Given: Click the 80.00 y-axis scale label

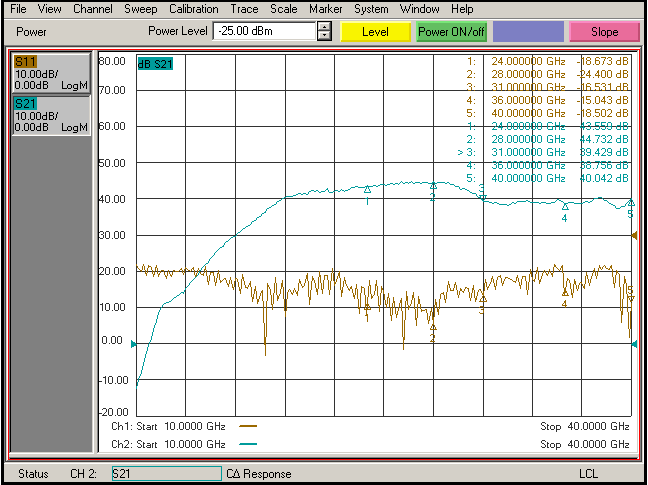Looking at the screenshot, I should coord(112,62).
